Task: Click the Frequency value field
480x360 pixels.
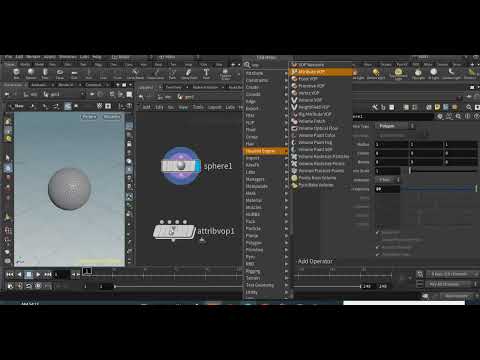Action: point(388,189)
